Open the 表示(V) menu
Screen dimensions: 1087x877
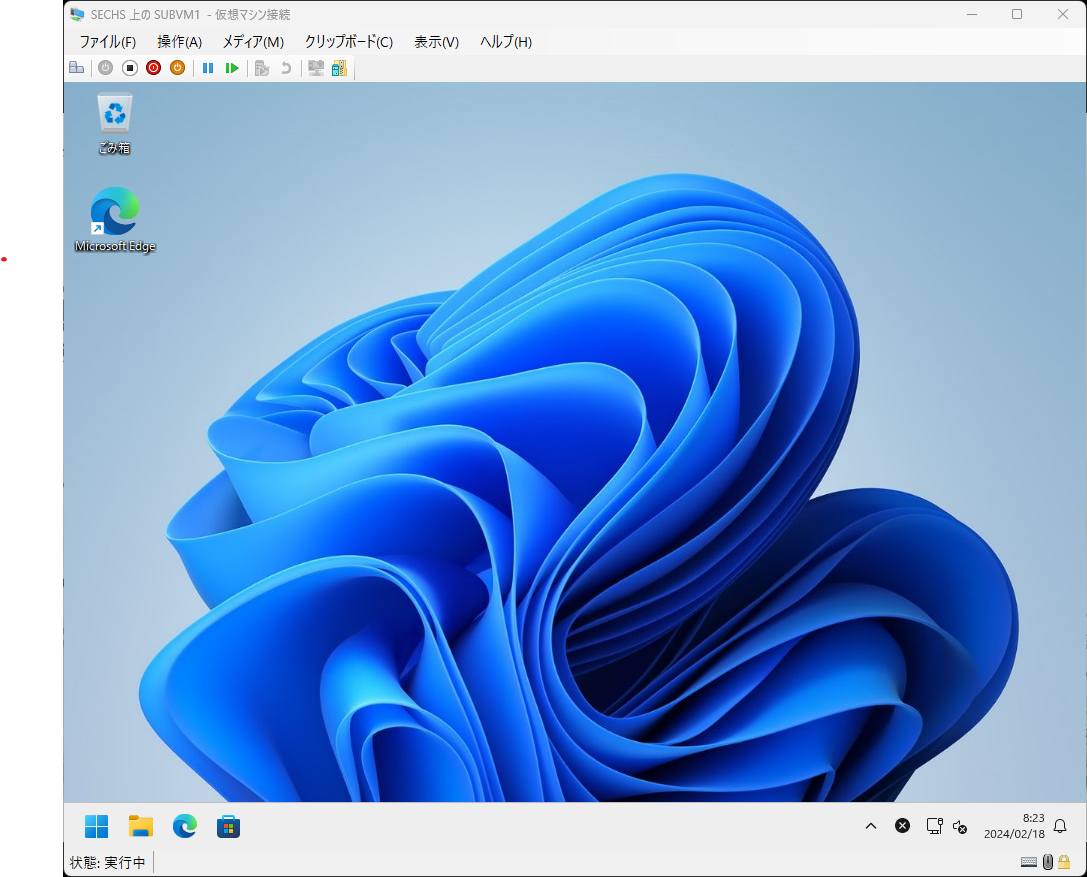click(x=437, y=42)
